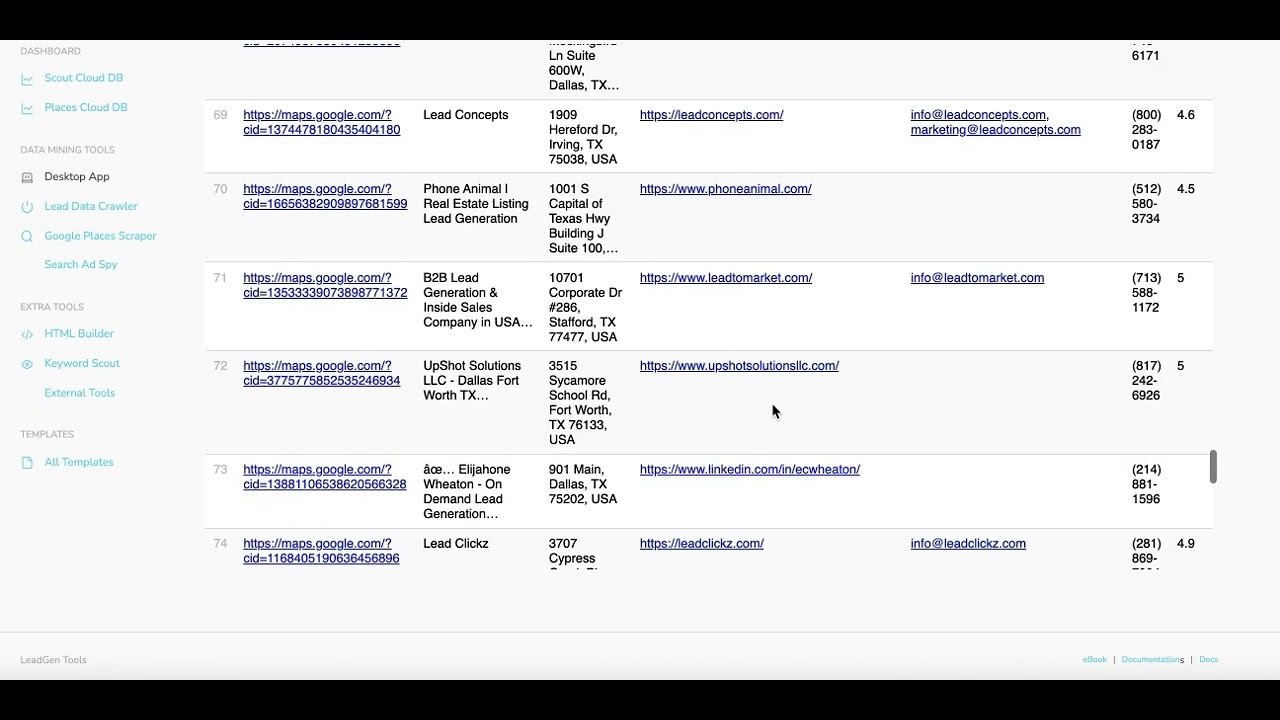
Task: Open Google Maps link for Lead Concepts
Action: pos(322,122)
